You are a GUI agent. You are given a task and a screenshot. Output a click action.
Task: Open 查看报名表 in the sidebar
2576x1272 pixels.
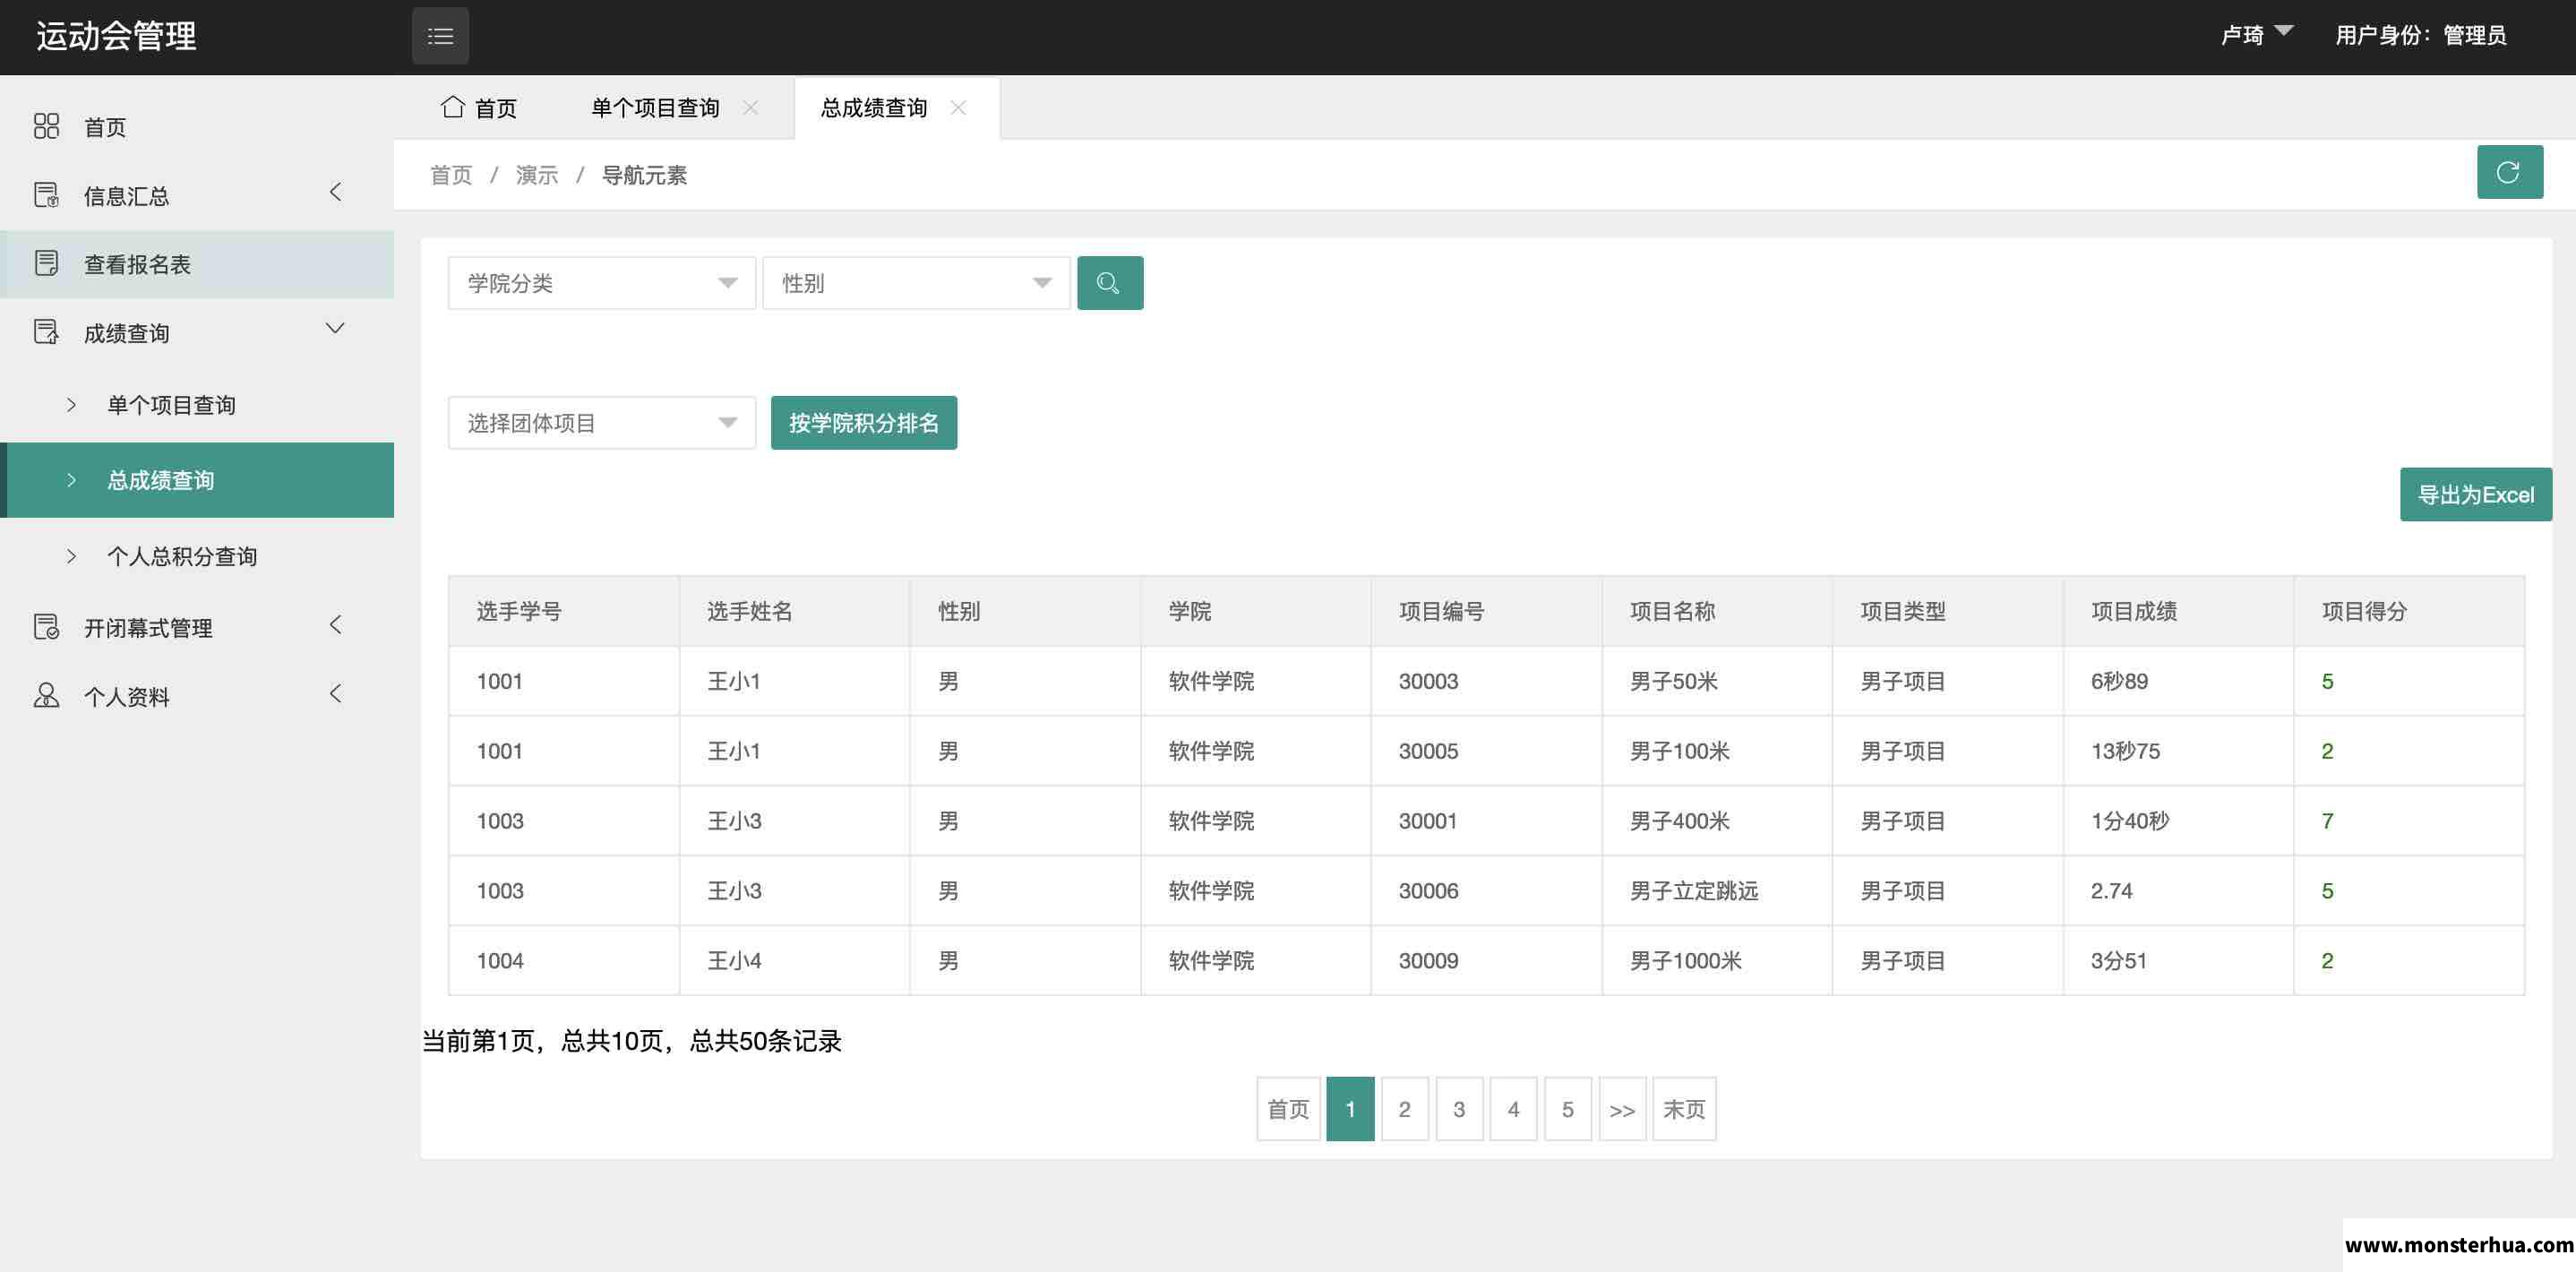click(x=197, y=264)
